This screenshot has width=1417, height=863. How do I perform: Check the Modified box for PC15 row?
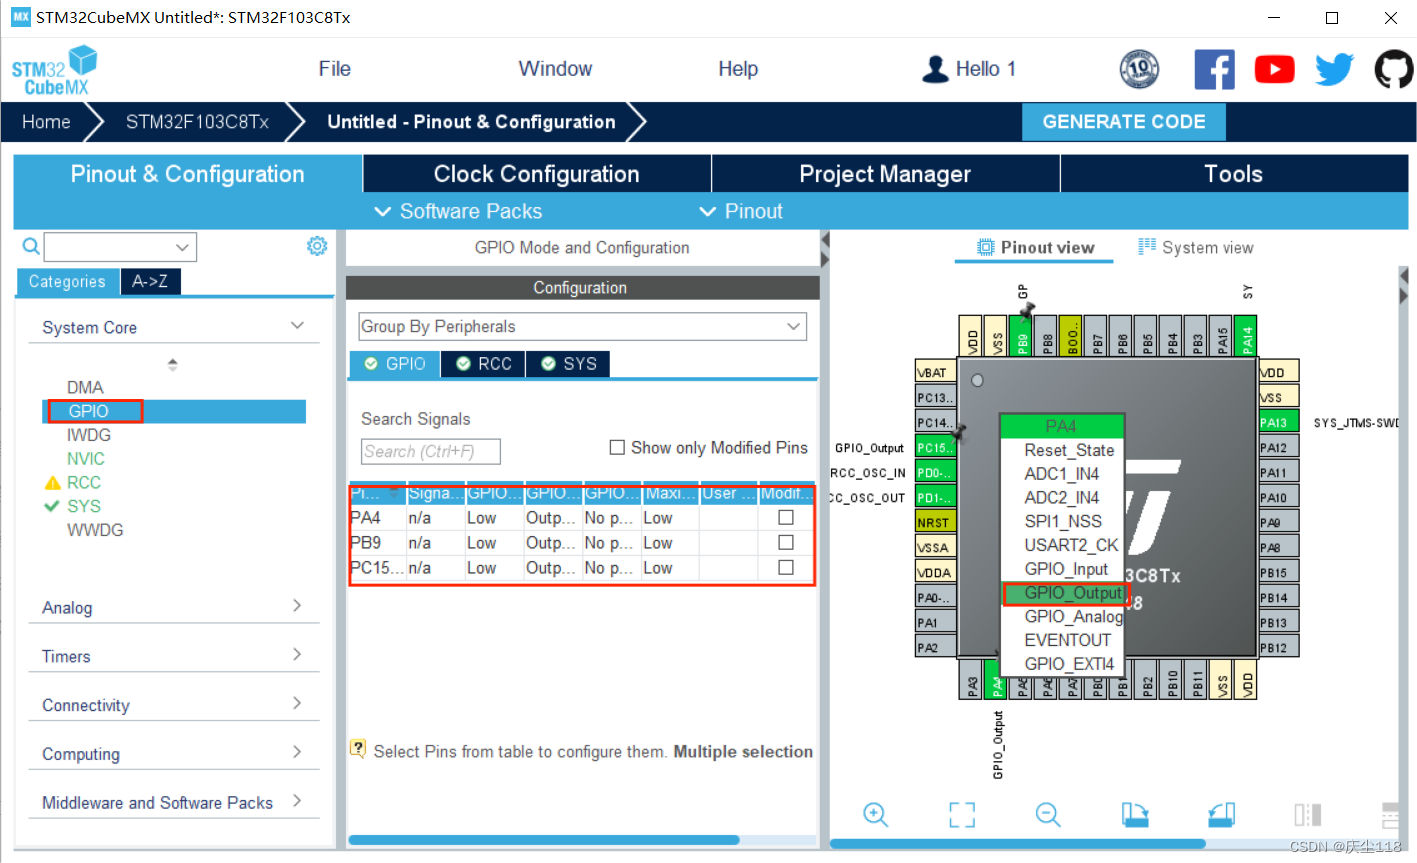(x=786, y=567)
